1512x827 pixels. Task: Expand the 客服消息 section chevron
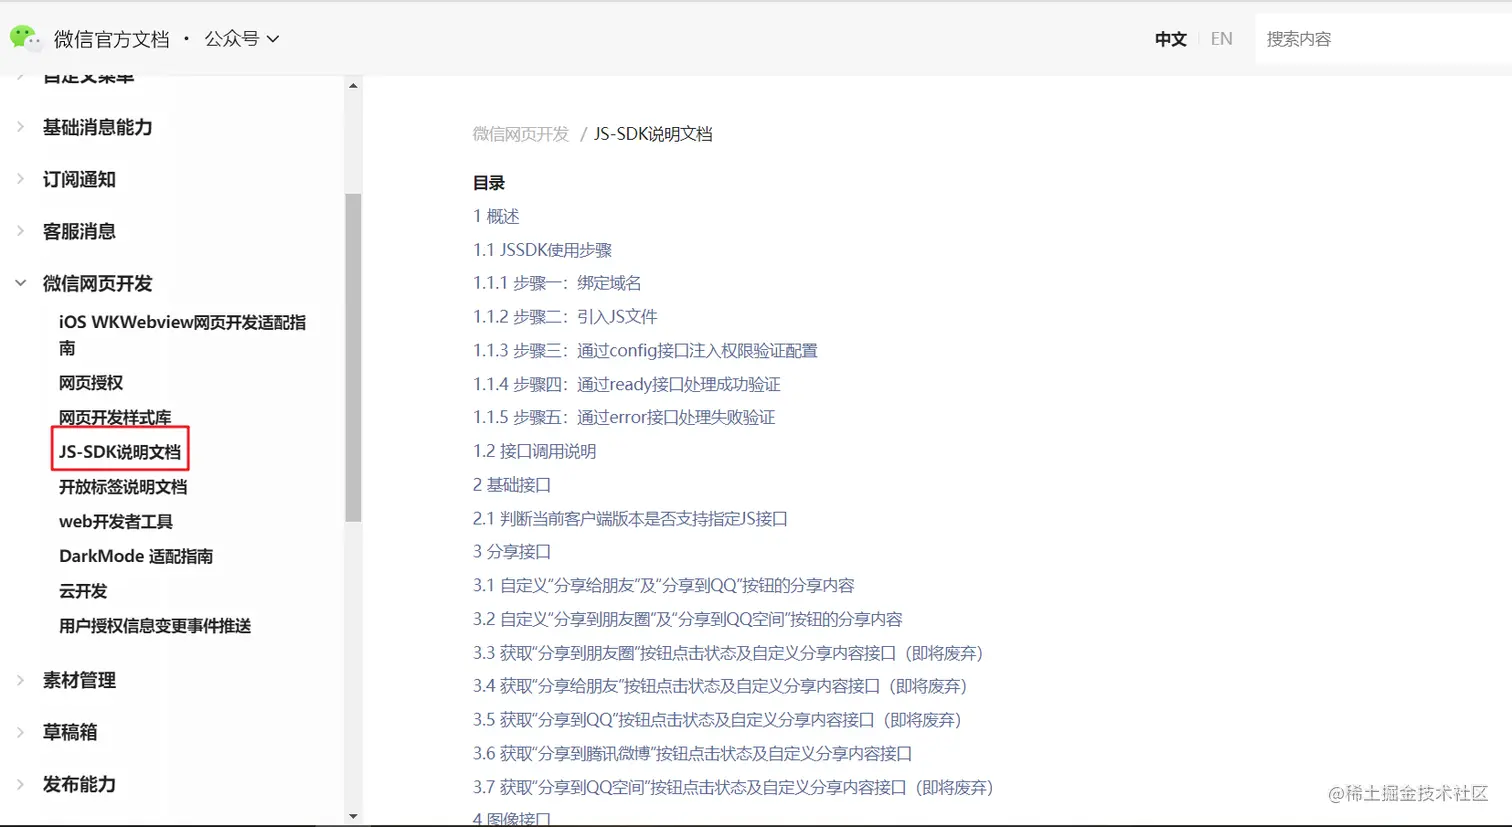pos(20,231)
